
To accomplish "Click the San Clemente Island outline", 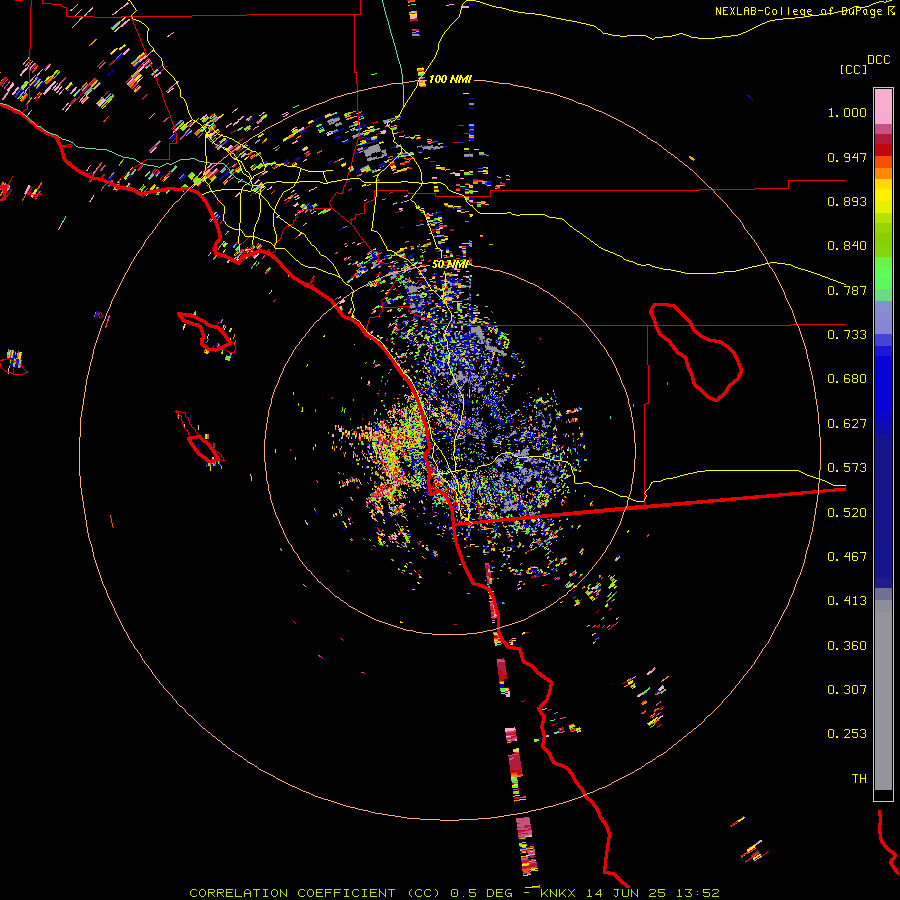I will (199, 437).
